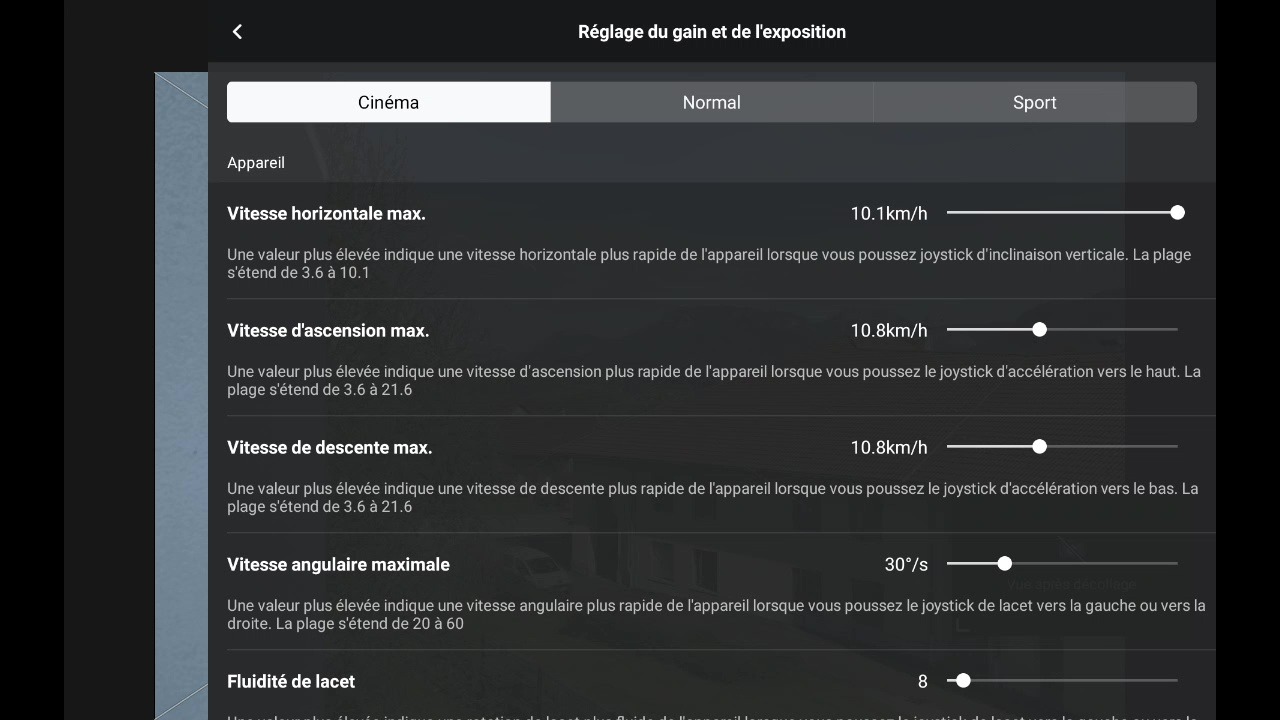
Task: Click the Vitesse de descente max. label
Action: [330, 447]
